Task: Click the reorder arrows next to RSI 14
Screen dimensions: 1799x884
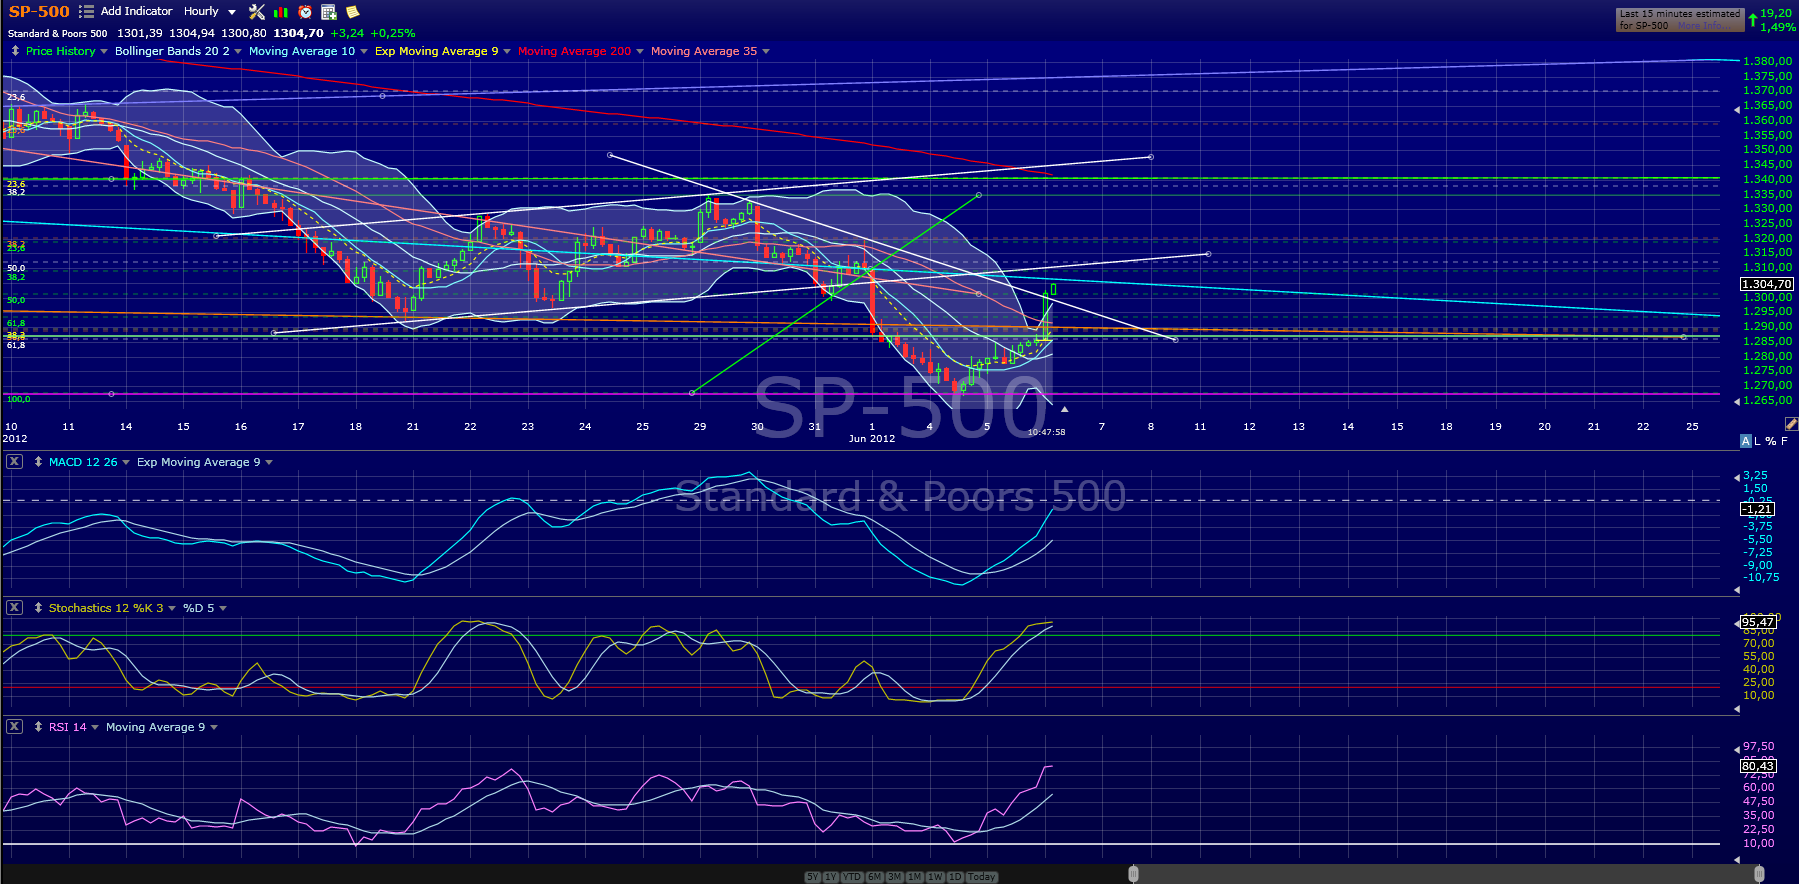Action: pyautogui.click(x=38, y=727)
